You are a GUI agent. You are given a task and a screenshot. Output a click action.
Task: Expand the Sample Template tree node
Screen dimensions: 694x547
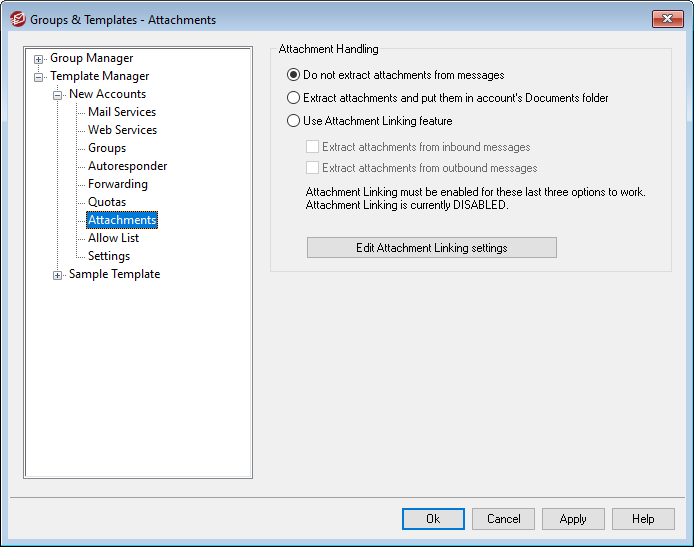coord(58,275)
